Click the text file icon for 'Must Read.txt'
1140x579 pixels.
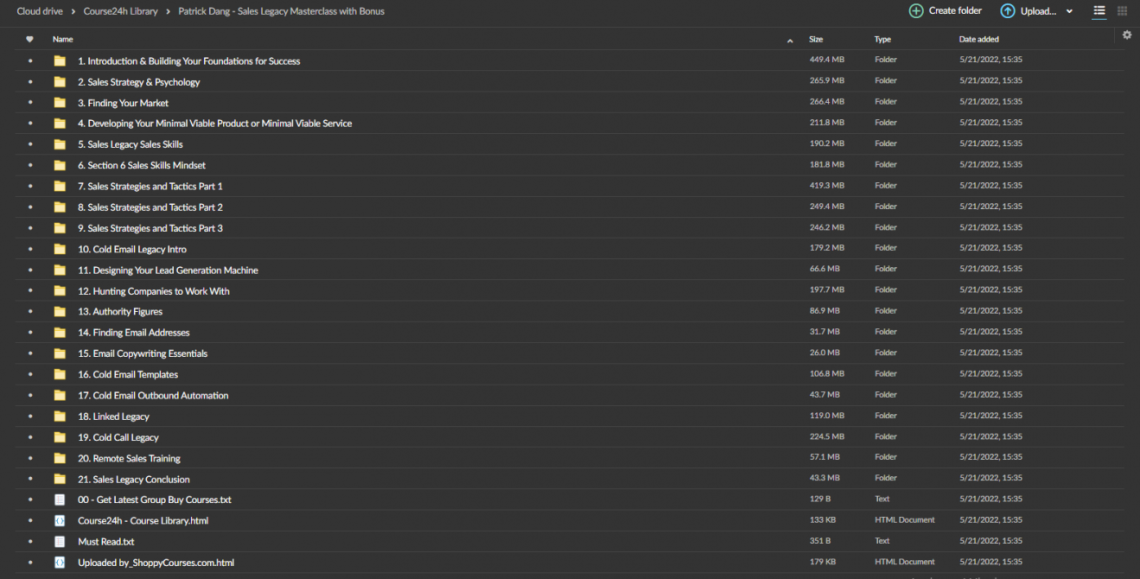tap(59, 541)
